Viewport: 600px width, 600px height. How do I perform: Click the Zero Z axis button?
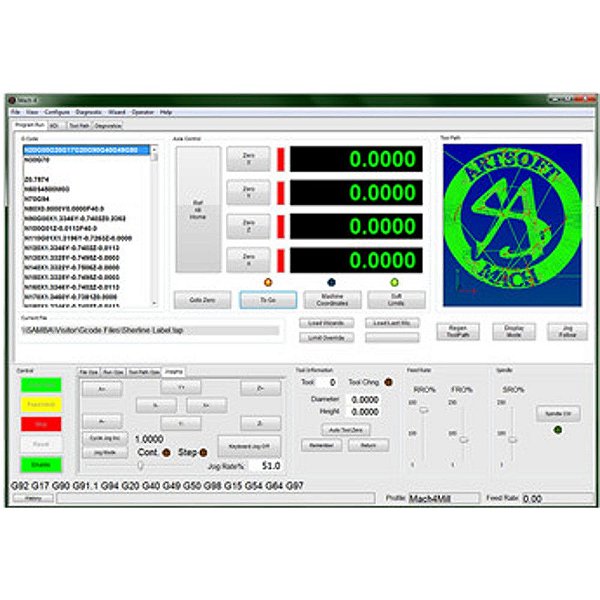click(248, 226)
